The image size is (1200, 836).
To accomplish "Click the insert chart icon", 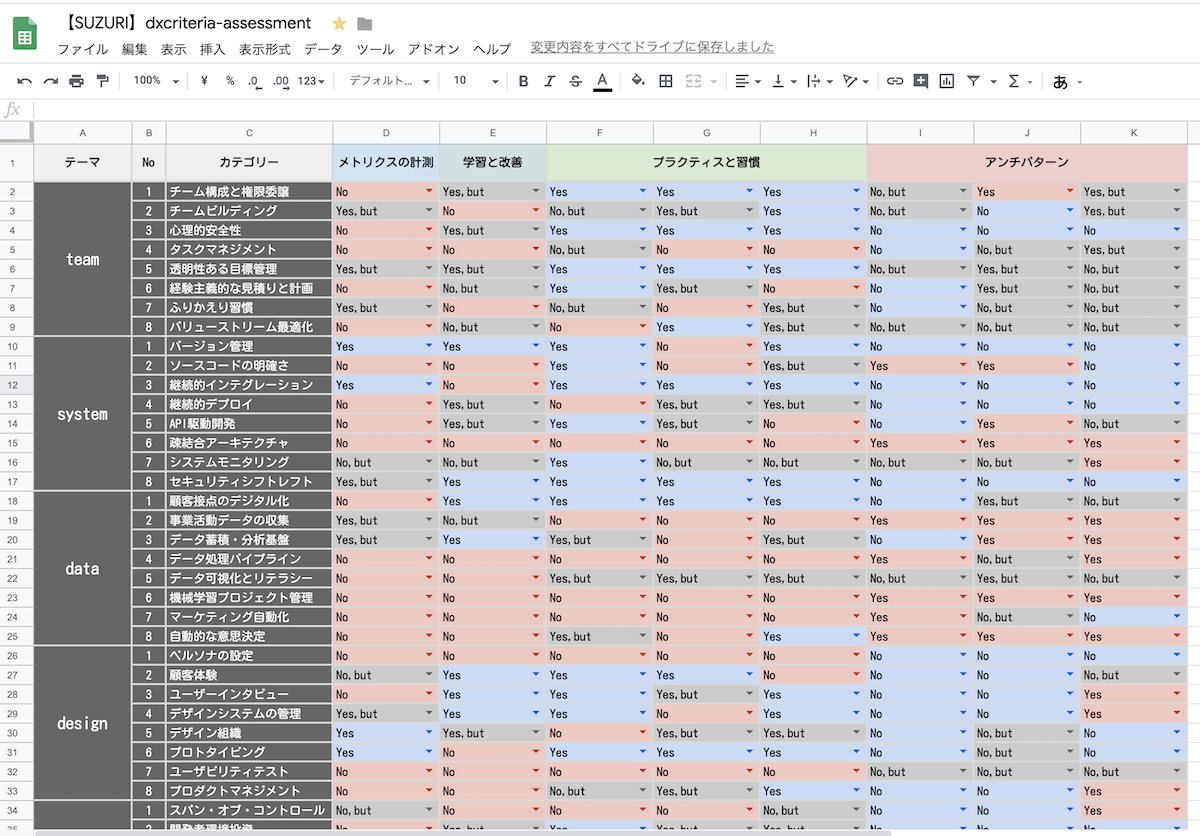I will coord(946,81).
